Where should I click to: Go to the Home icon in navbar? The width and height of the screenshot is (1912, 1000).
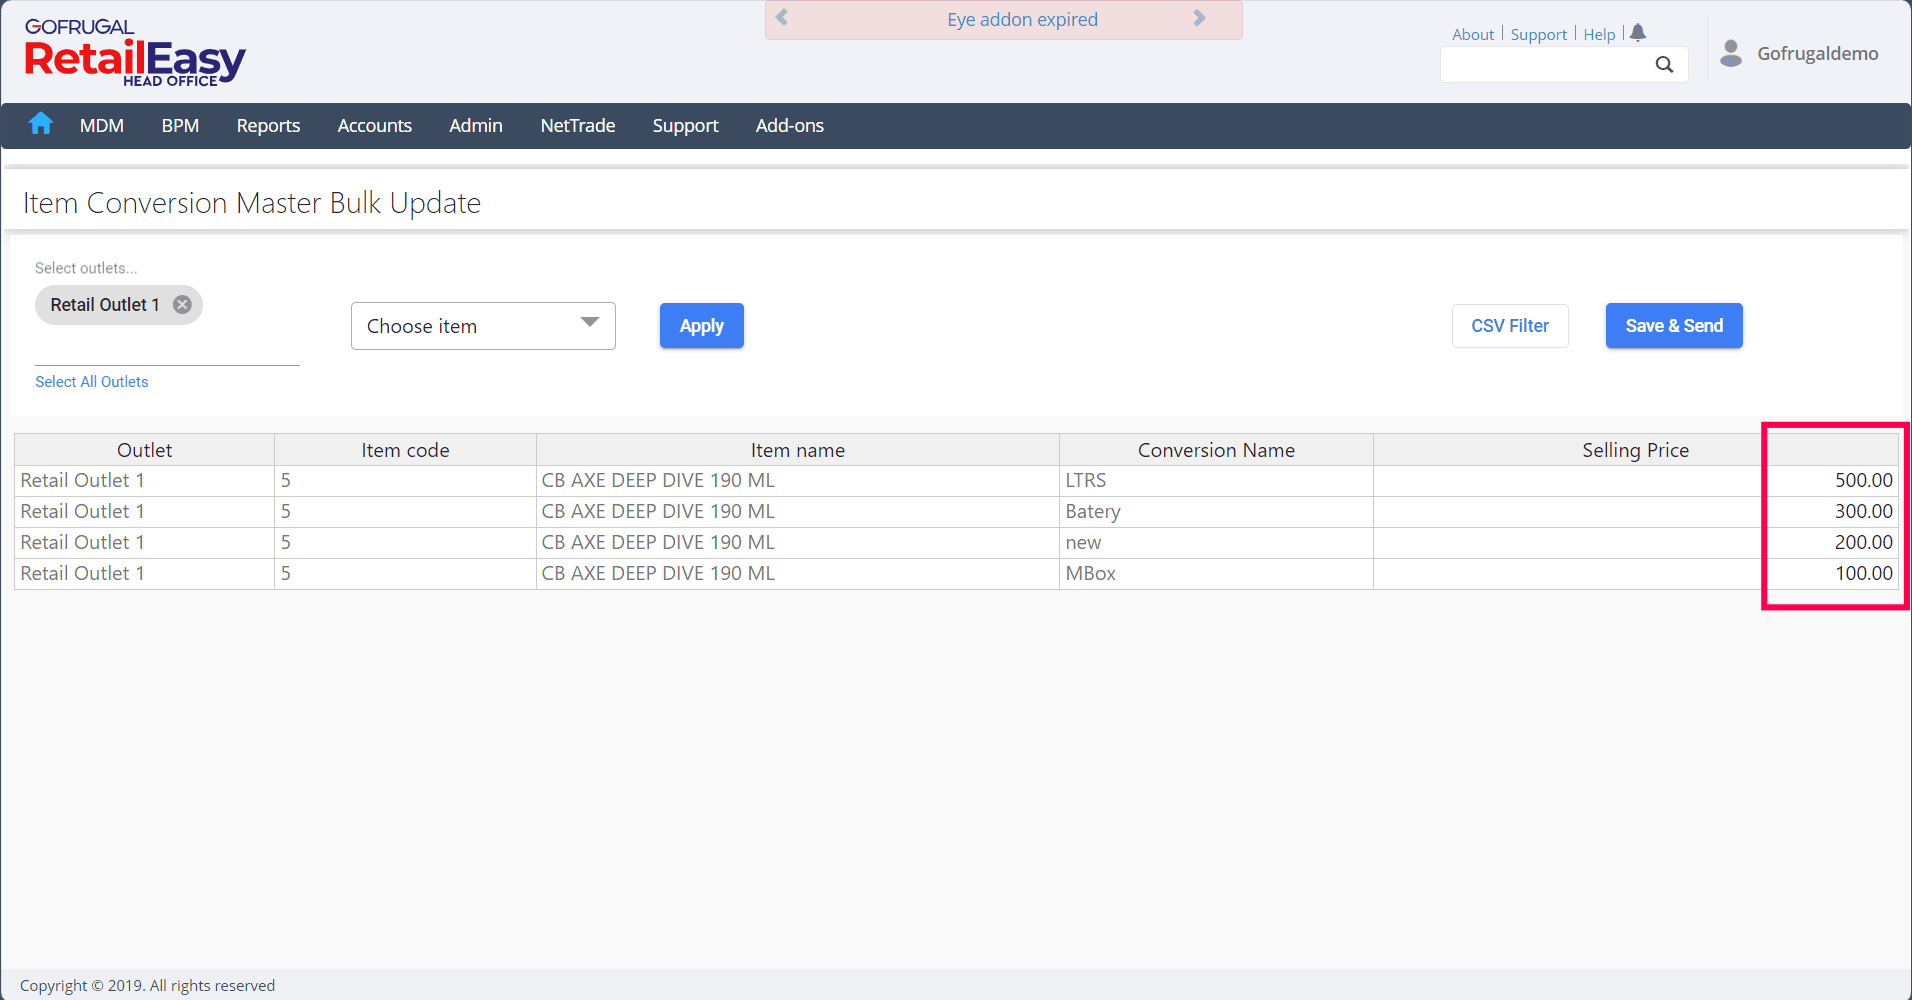41,124
